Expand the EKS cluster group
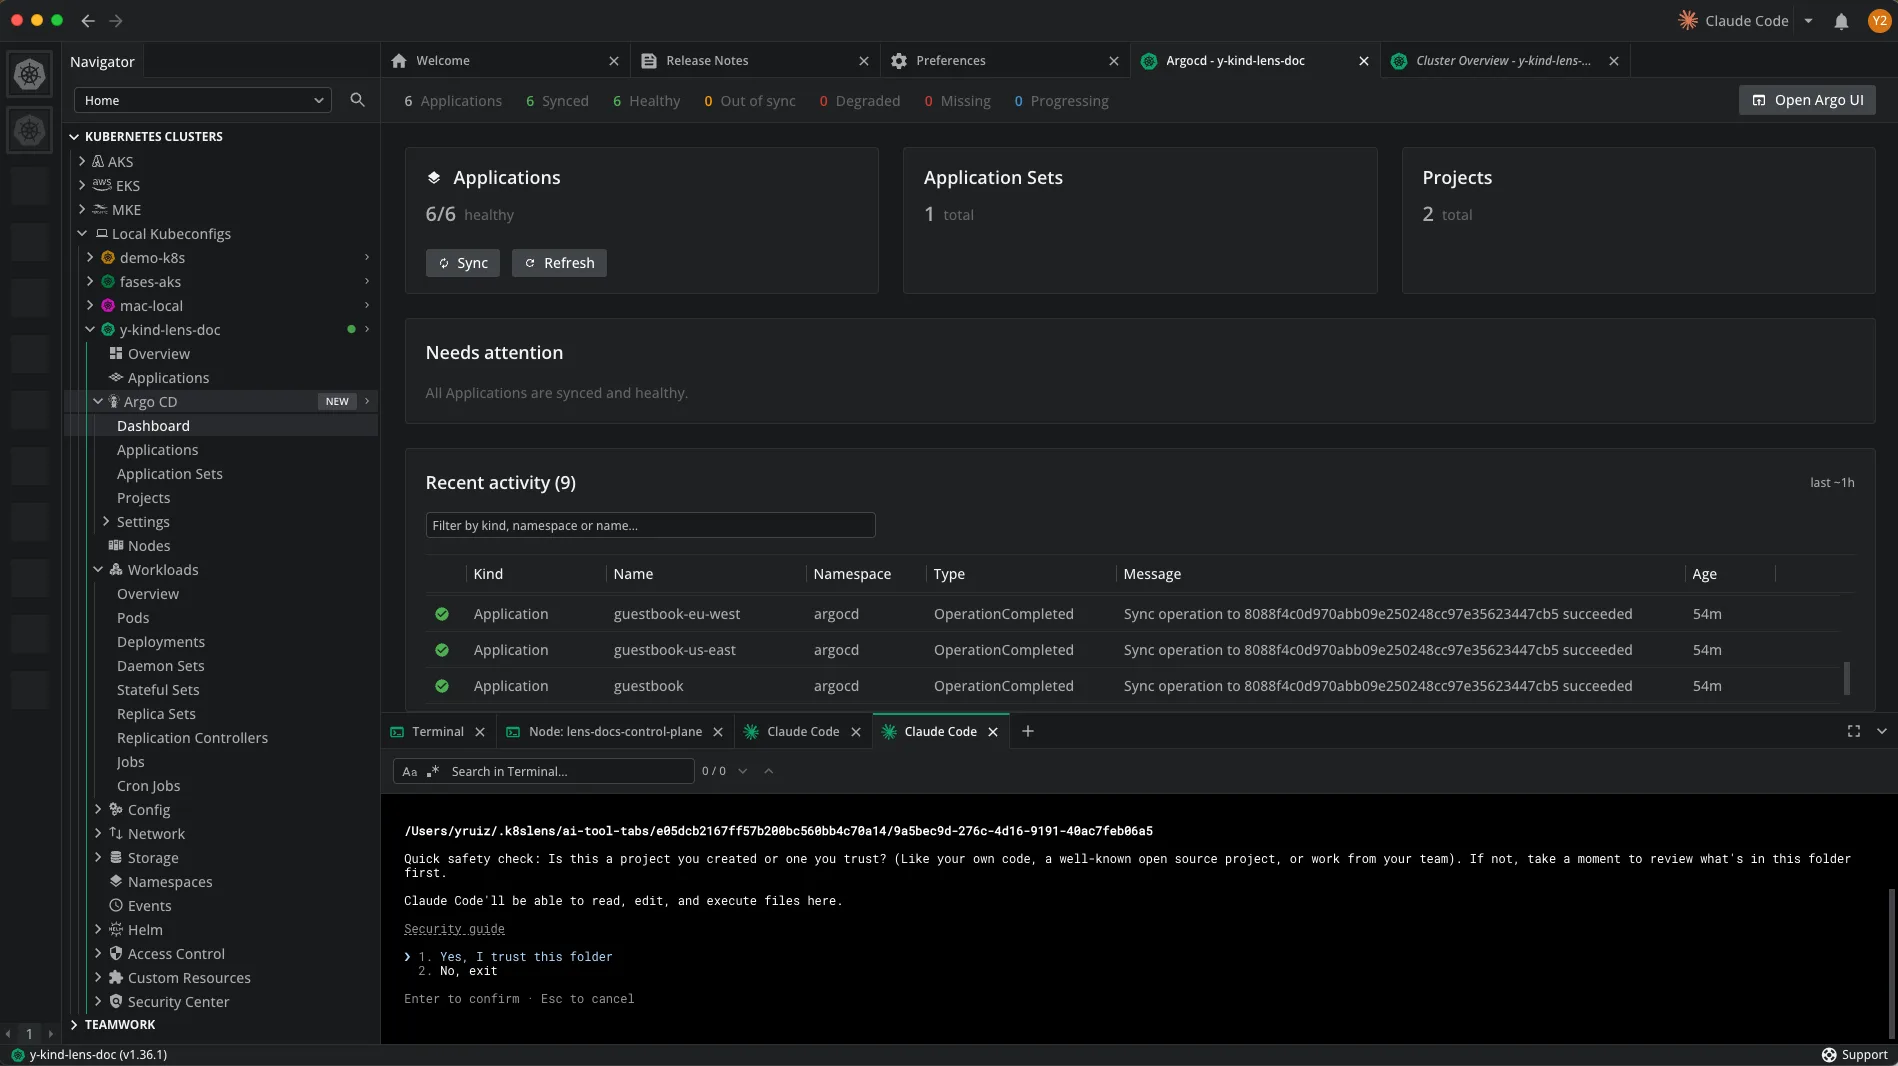 pos(82,185)
